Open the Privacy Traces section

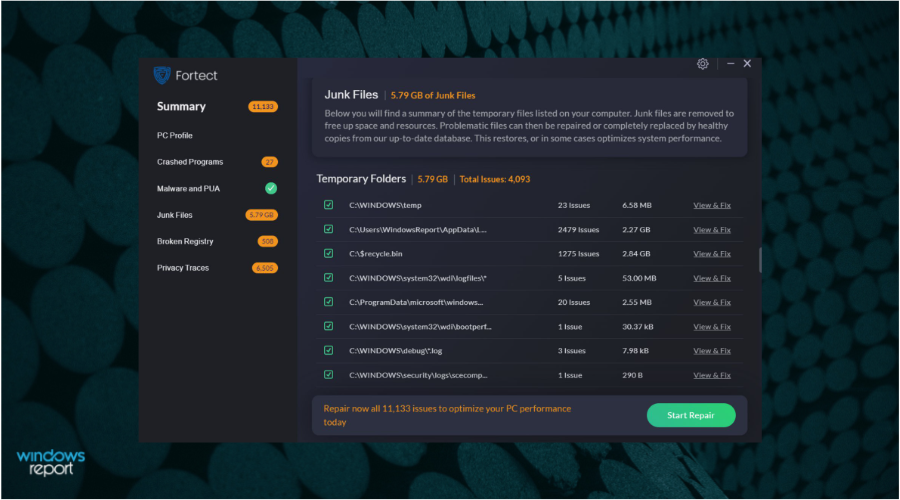point(183,268)
